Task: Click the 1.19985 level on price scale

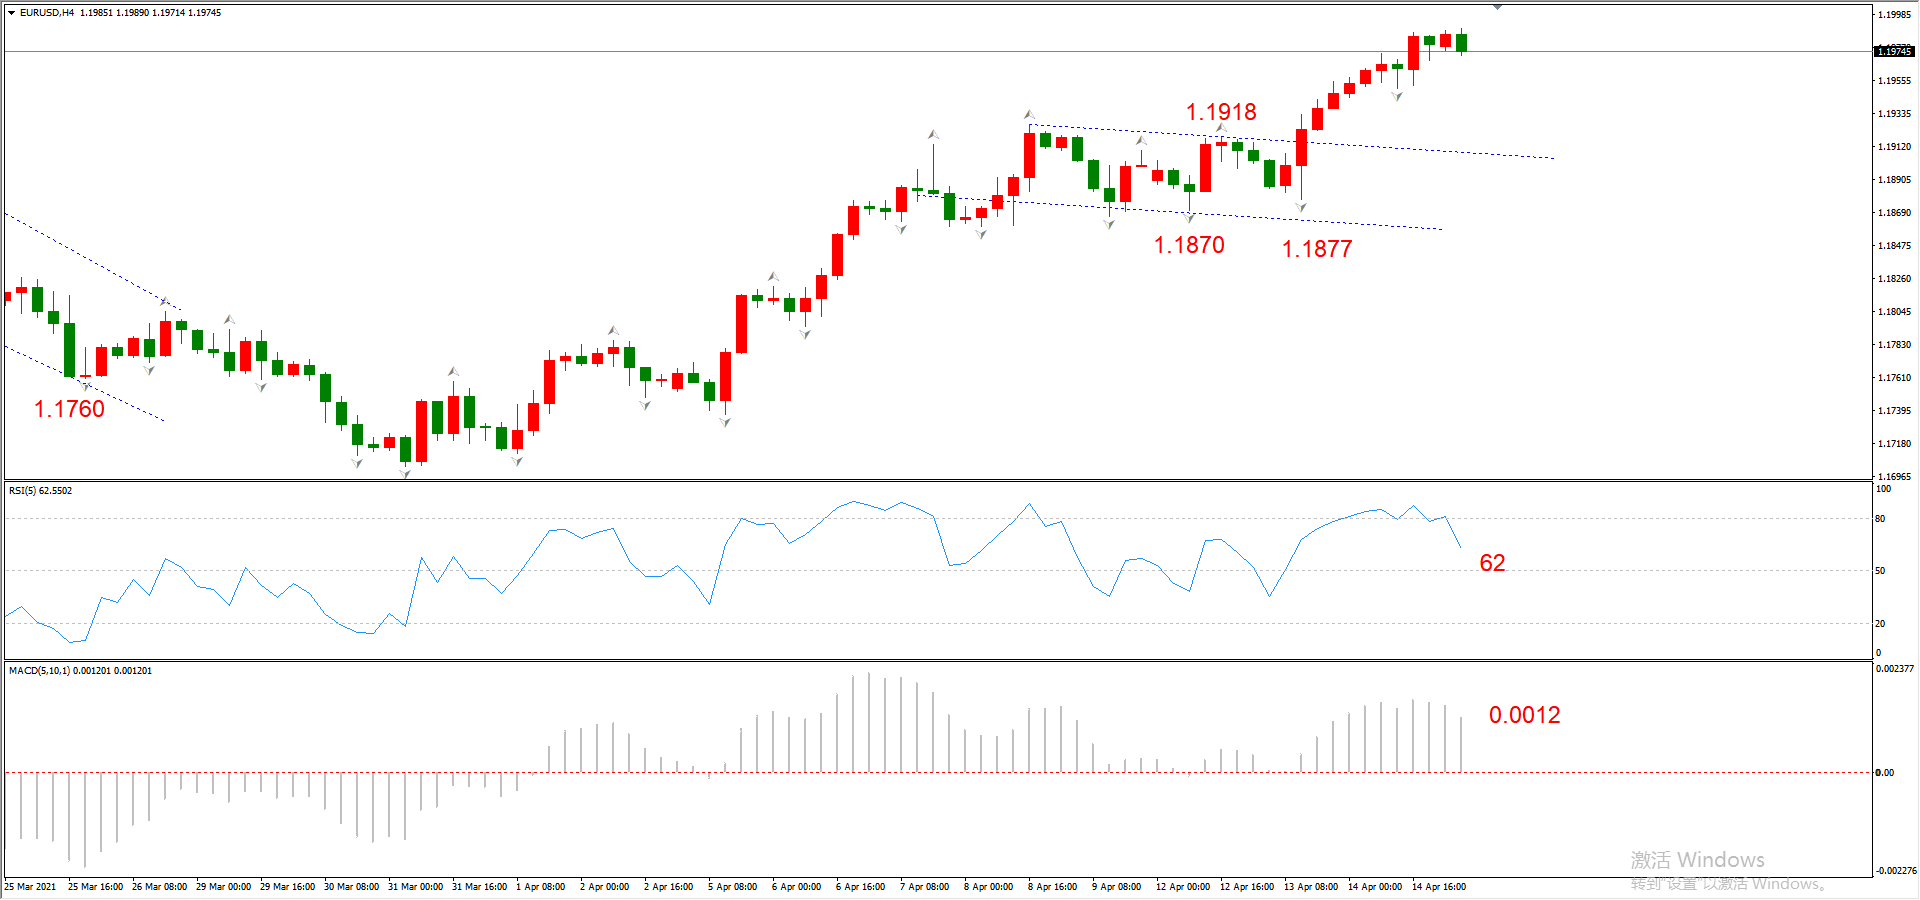Action: (1894, 15)
